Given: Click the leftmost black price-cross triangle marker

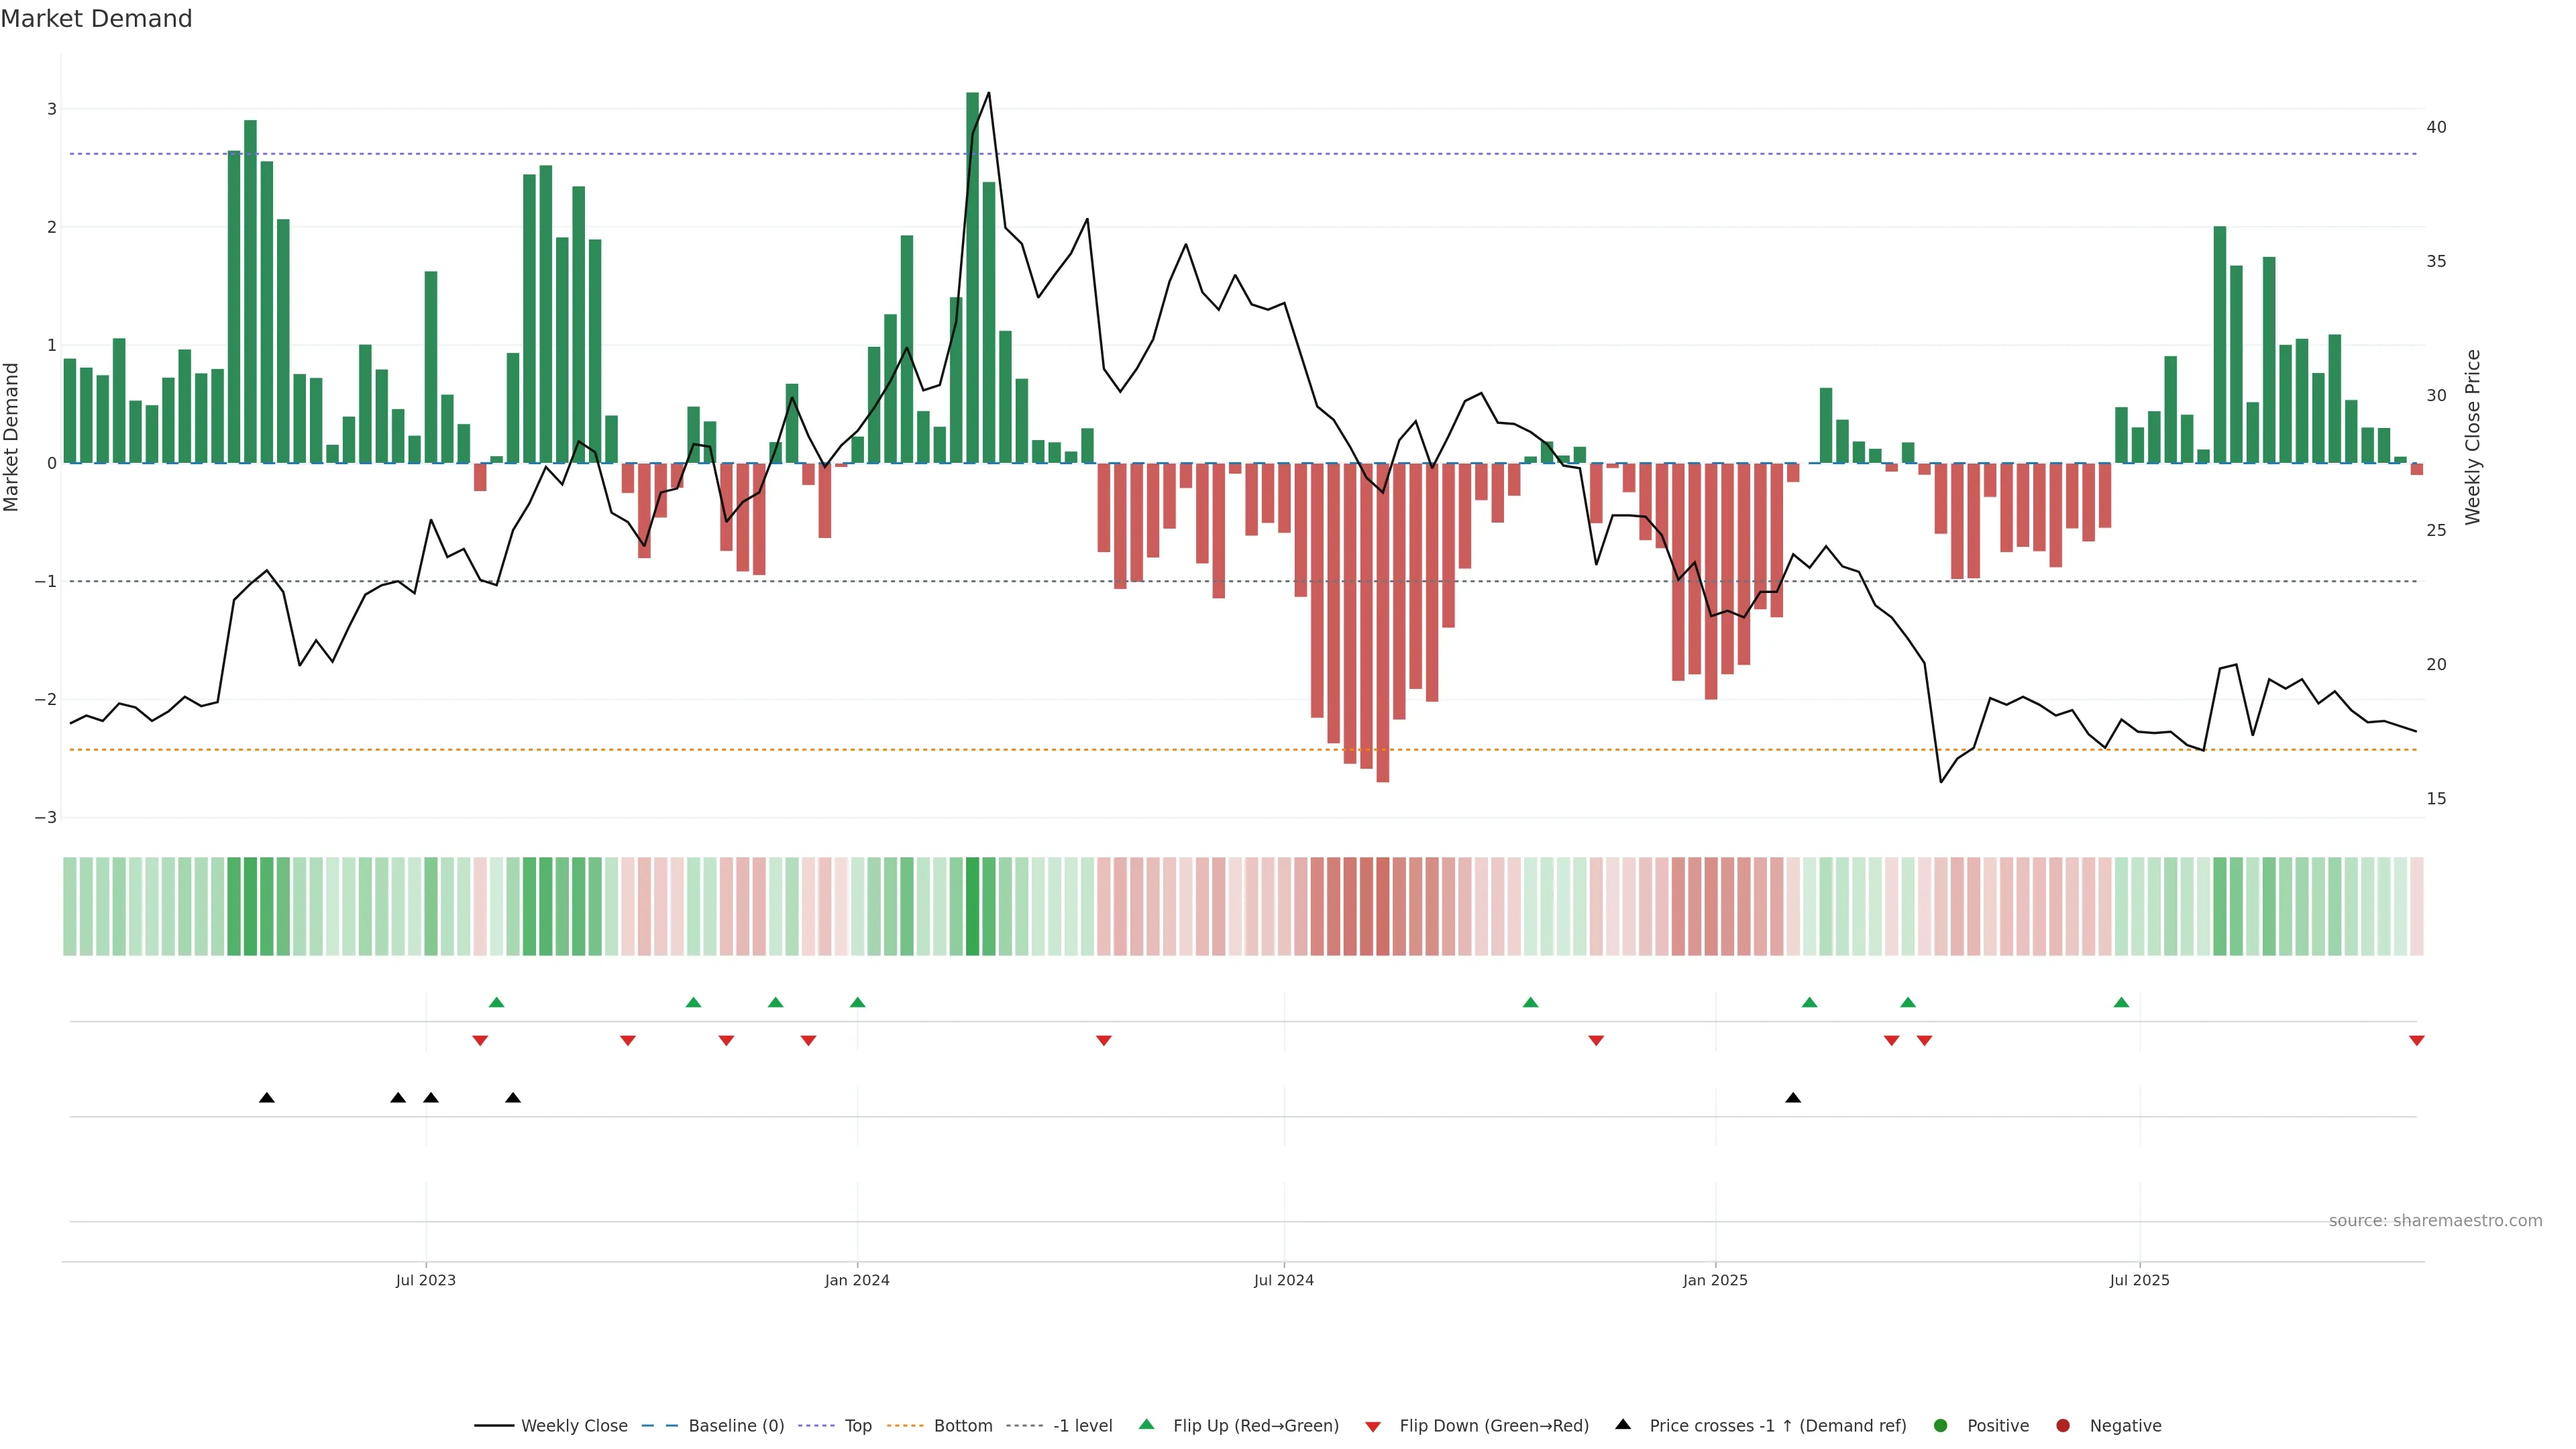Looking at the screenshot, I should 266,1098.
